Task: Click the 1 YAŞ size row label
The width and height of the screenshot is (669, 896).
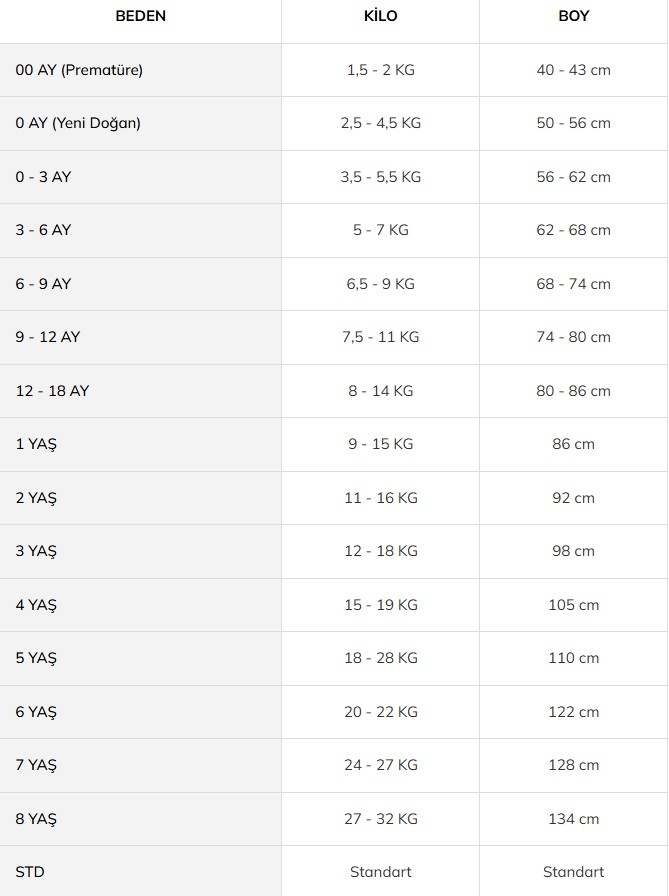Action: coord(36,445)
